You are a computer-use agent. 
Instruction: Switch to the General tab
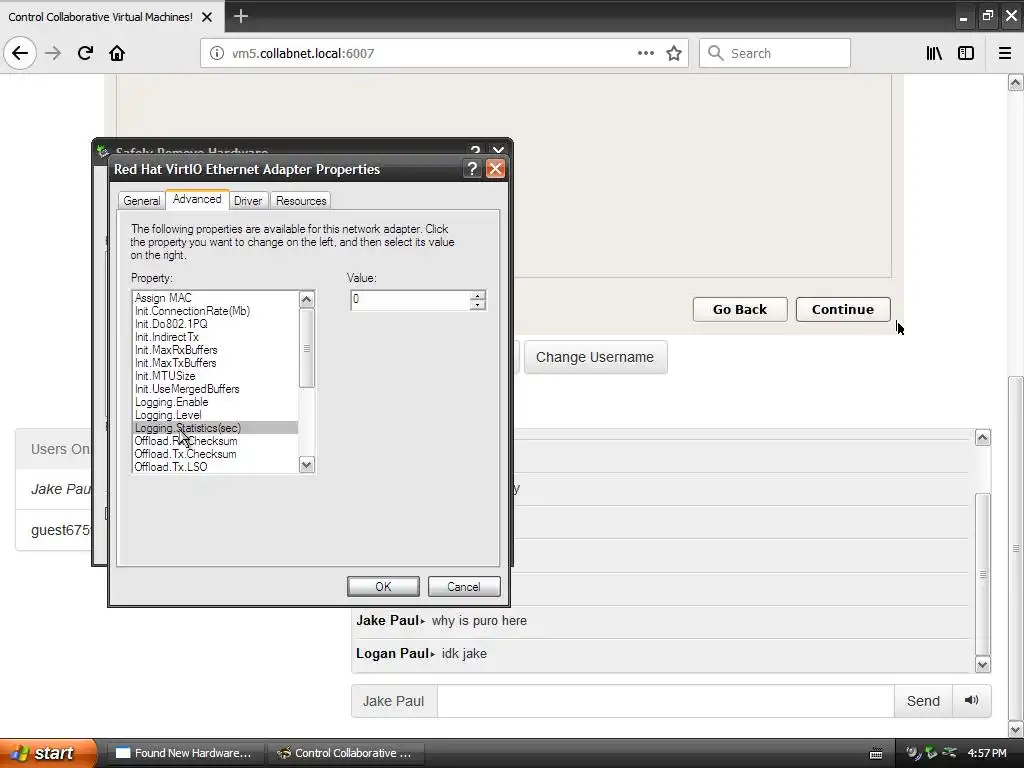142,200
